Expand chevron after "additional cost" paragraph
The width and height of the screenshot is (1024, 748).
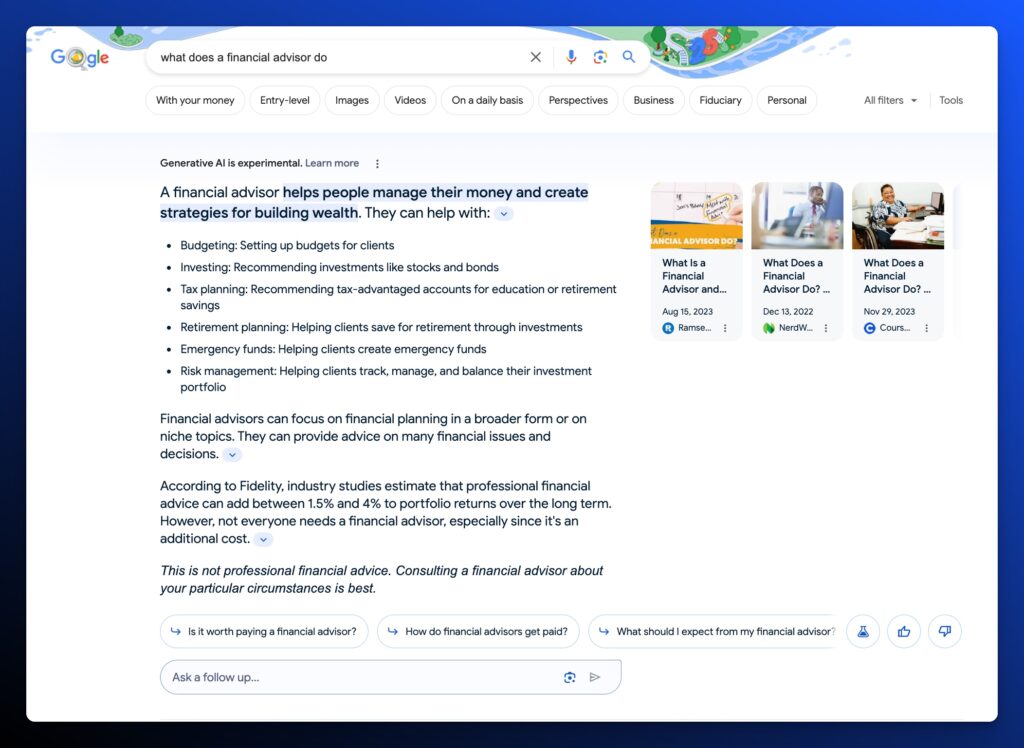point(263,539)
